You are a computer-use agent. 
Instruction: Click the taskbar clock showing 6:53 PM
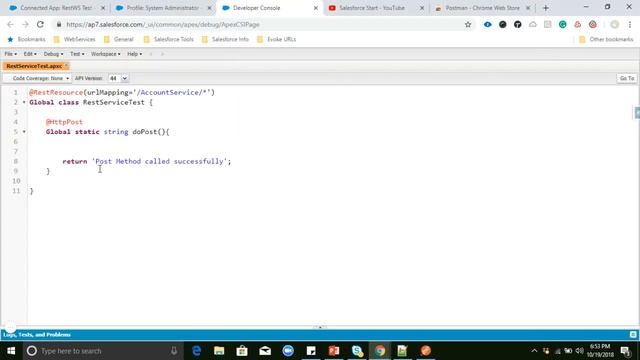[600, 351]
